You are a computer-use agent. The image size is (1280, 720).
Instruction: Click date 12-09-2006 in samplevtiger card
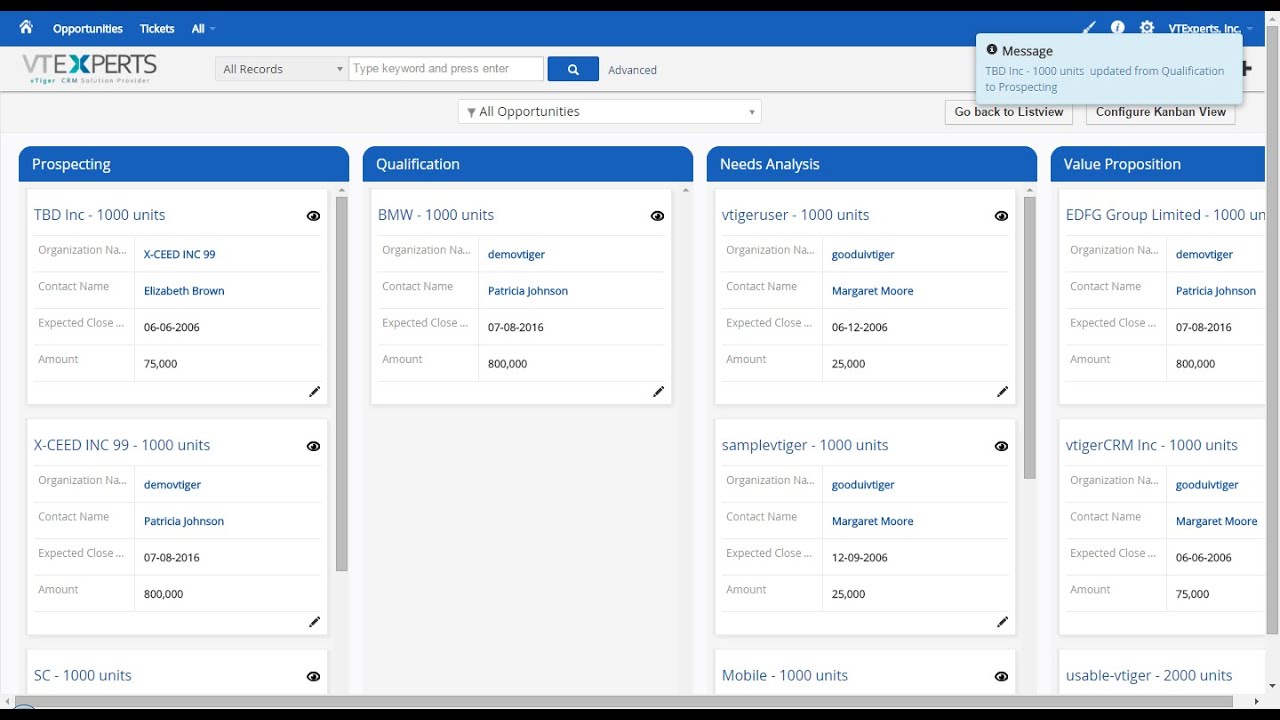tap(860, 557)
